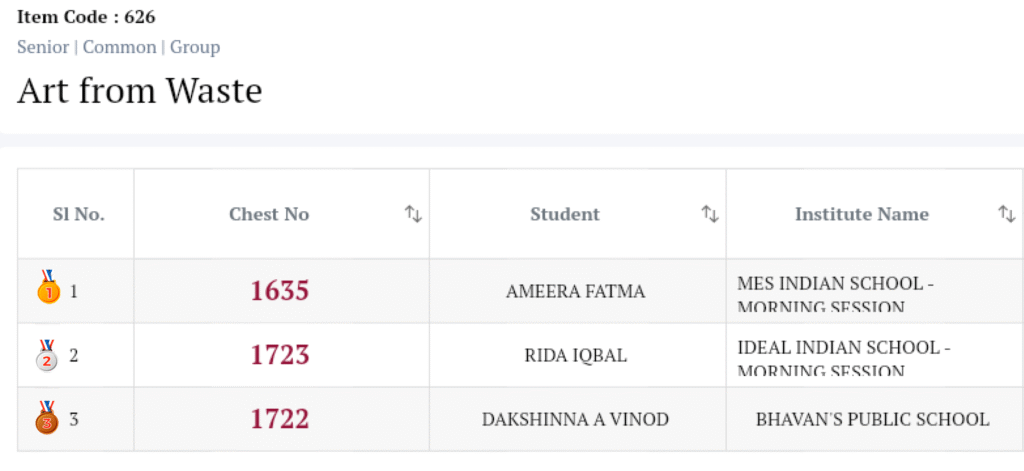Click student name AMEERA FATMA
1024x471 pixels.
click(x=575, y=292)
